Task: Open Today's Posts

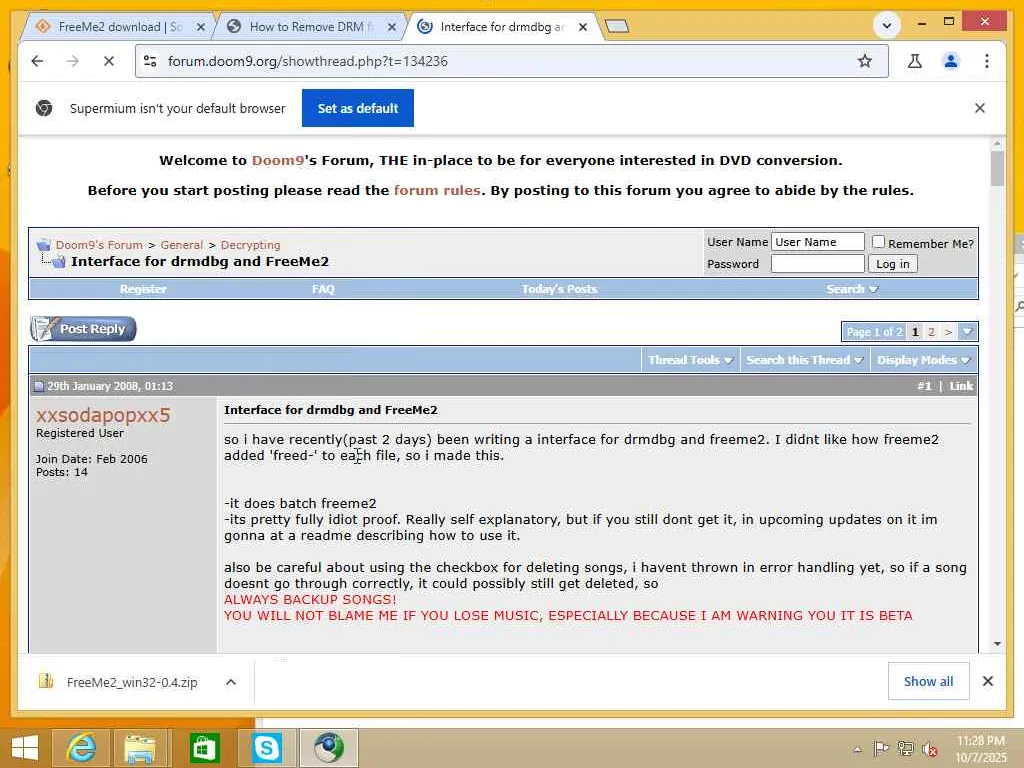Action: click(x=559, y=289)
